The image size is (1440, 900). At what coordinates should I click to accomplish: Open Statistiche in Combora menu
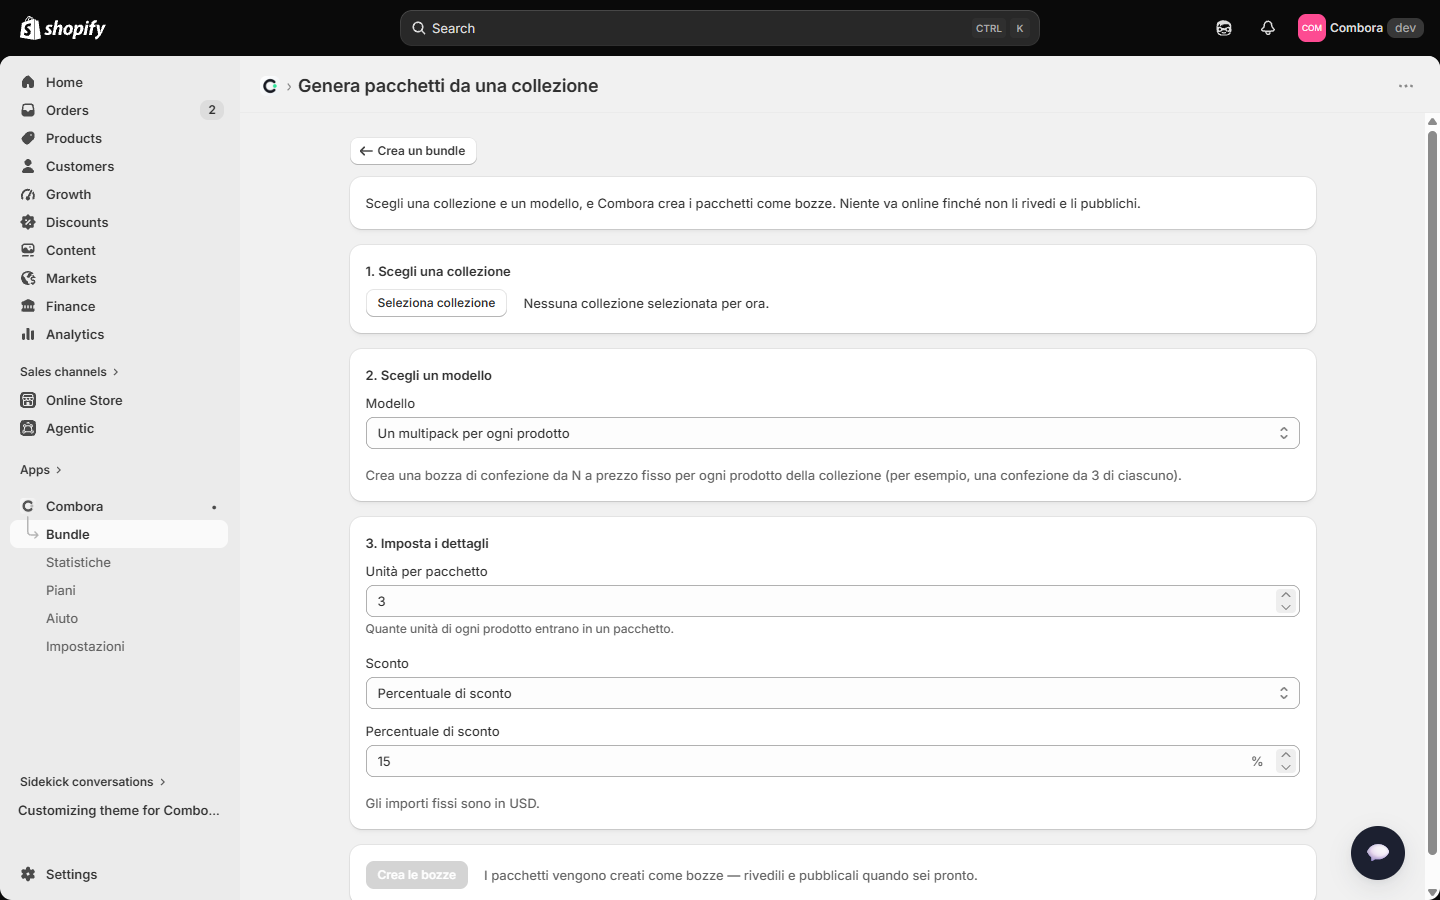[78, 562]
